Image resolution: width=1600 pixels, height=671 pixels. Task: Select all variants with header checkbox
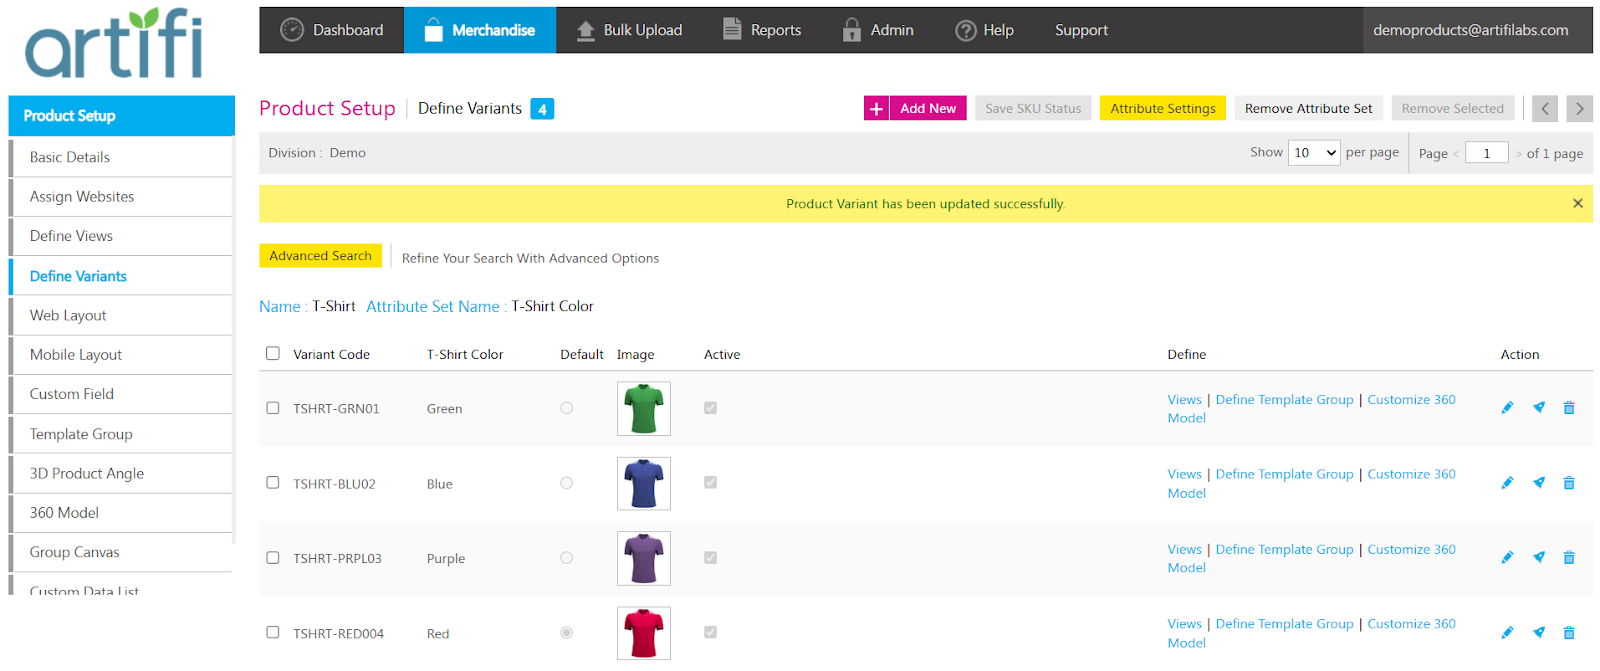pyautogui.click(x=273, y=353)
